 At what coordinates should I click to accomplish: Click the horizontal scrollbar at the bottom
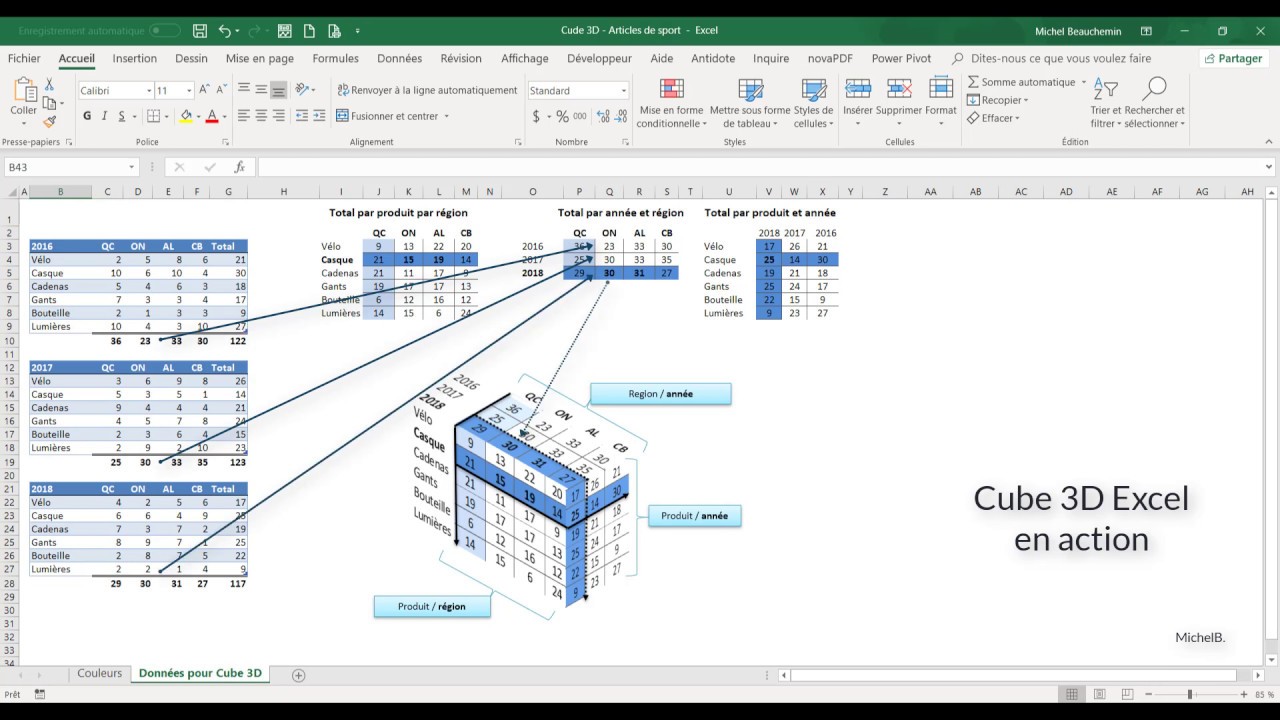(x=1016, y=675)
